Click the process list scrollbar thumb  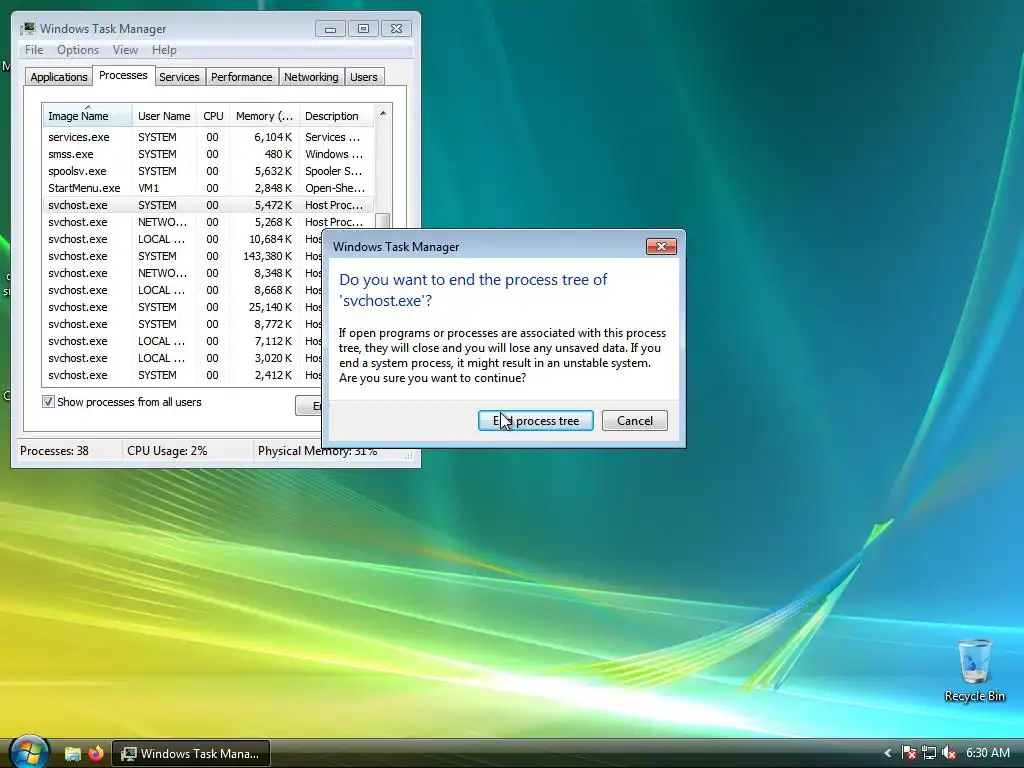(x=383, y=220)
